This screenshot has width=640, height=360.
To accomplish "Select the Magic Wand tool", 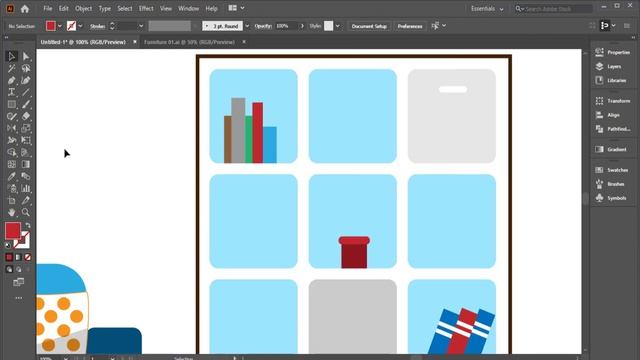I will [x=11, y=69].
